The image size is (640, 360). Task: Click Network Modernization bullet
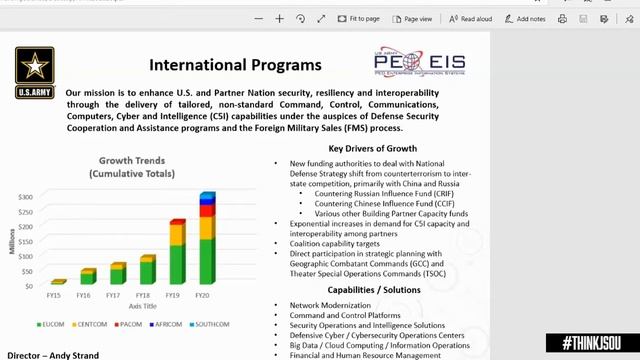(330, 305)
